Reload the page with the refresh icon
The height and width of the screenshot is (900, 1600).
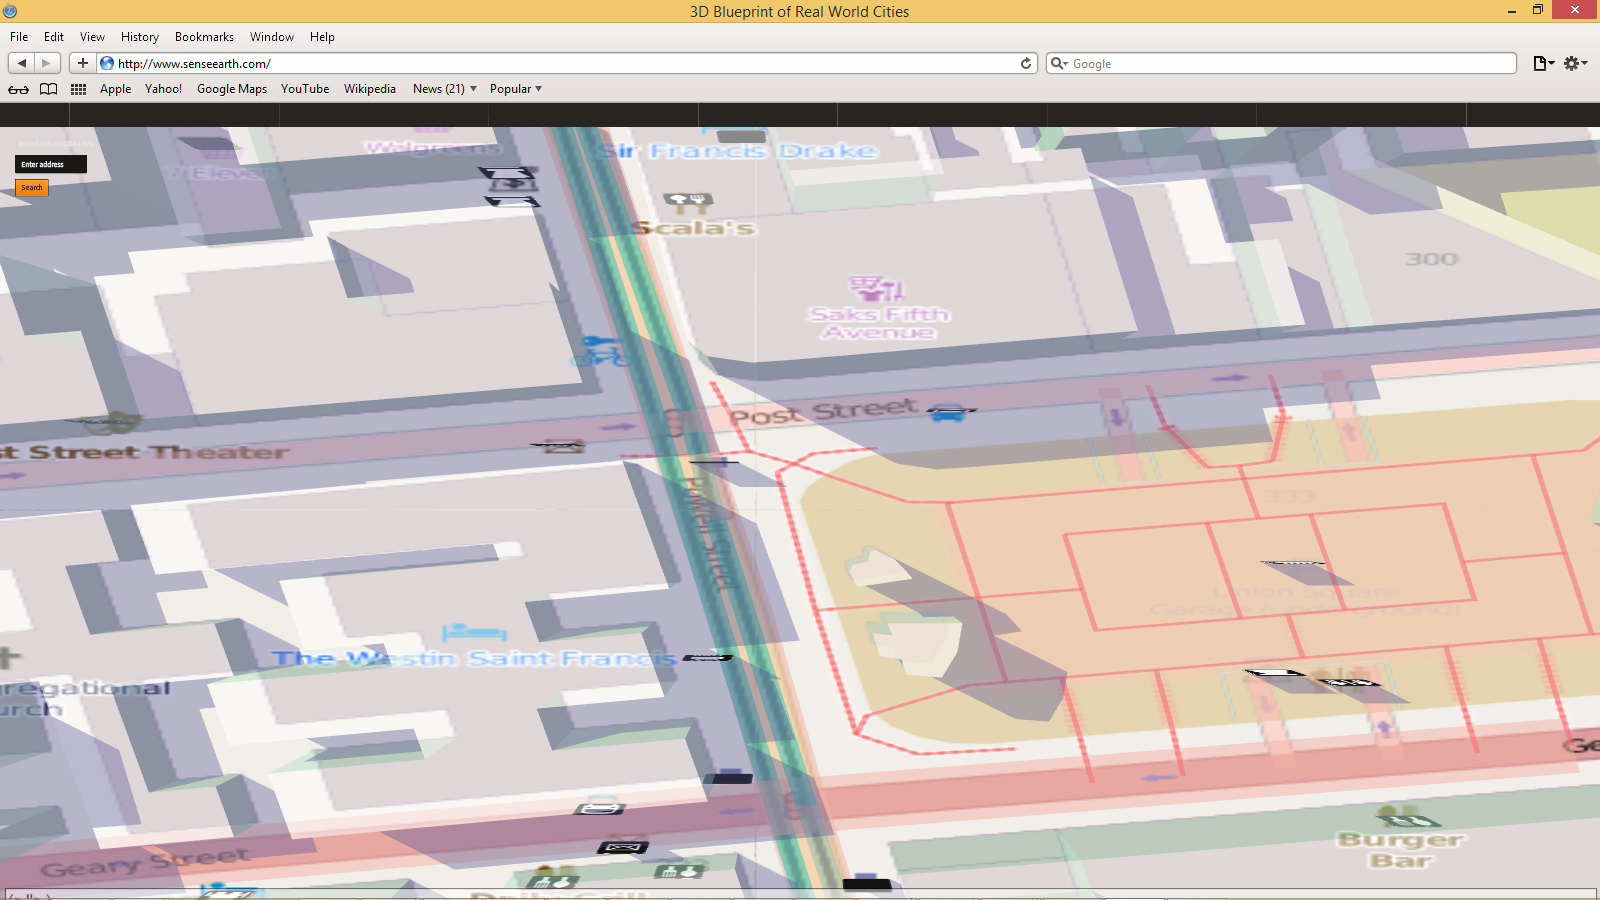pos(1025,63)
